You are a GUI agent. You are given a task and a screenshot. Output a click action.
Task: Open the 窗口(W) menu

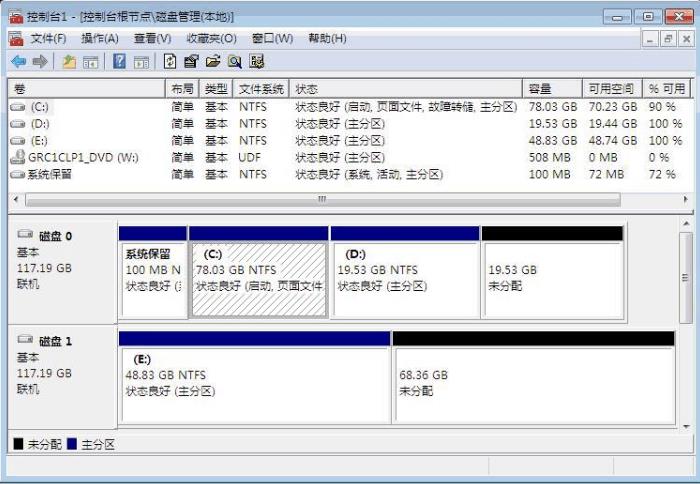272,39
